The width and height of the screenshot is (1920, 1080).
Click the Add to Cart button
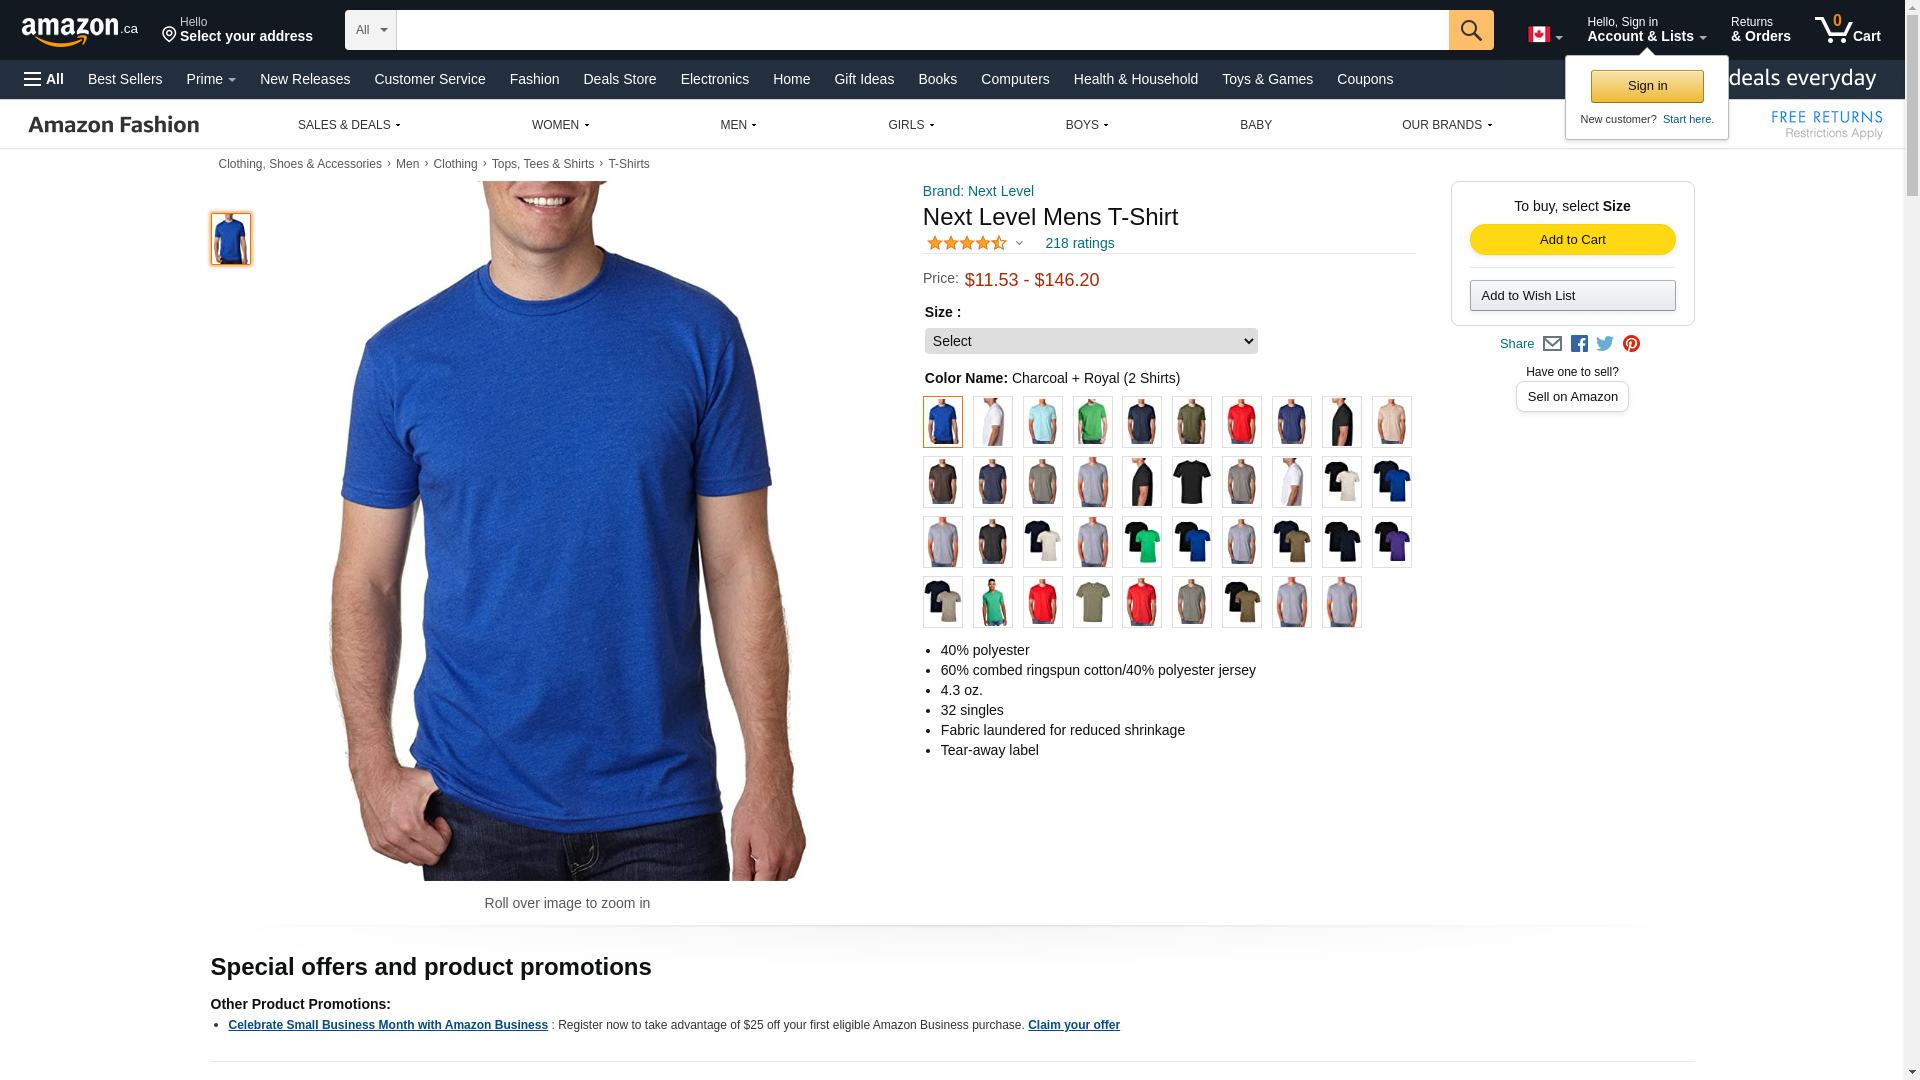pyautogui.click(x=1572, y=240)
